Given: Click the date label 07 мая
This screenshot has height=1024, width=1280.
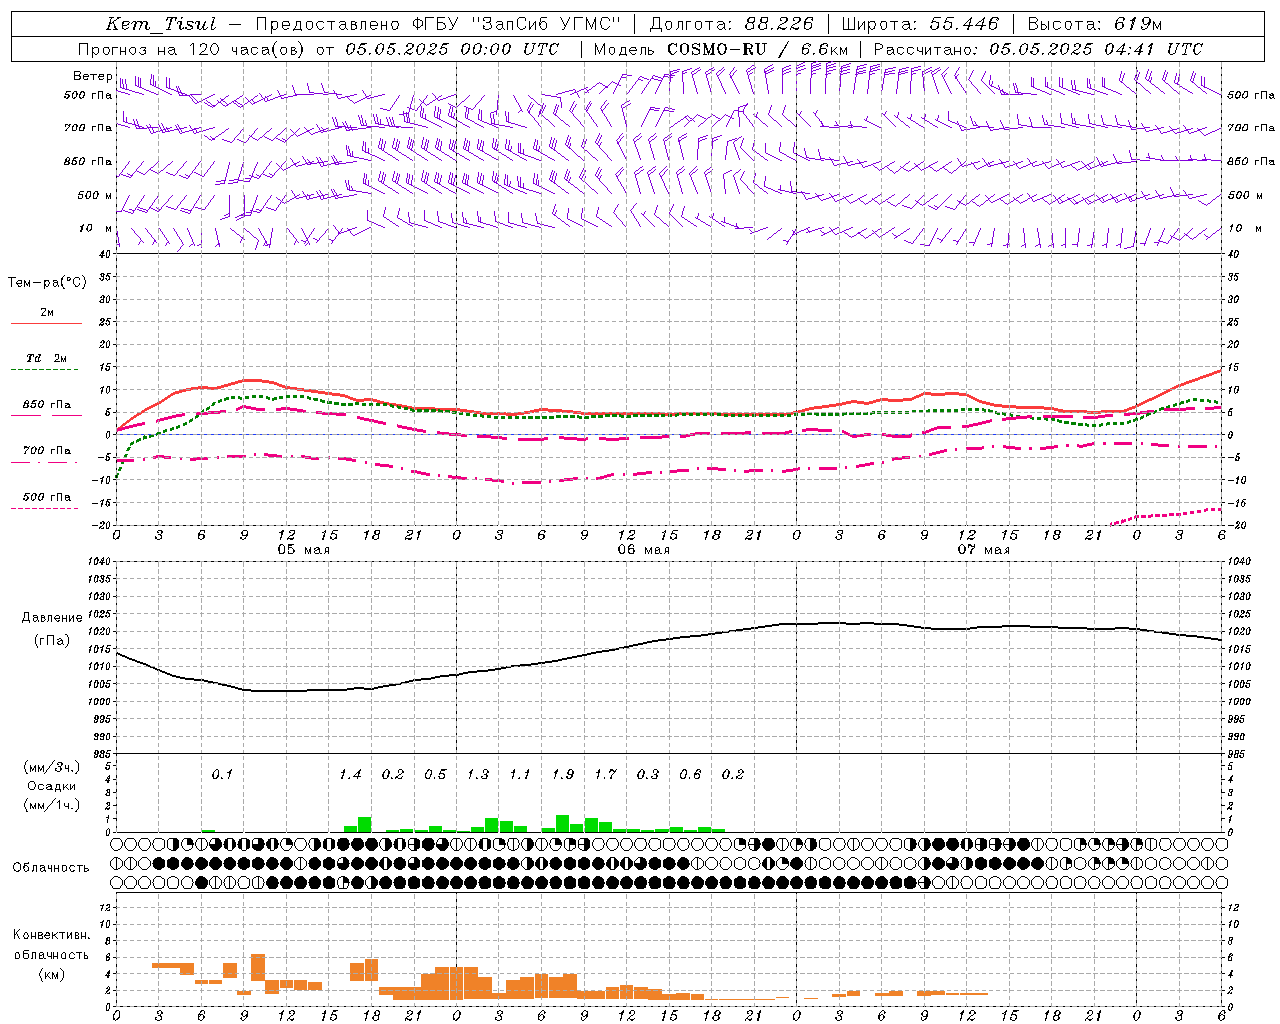Looking at the screenshot, I should point(983,550).
